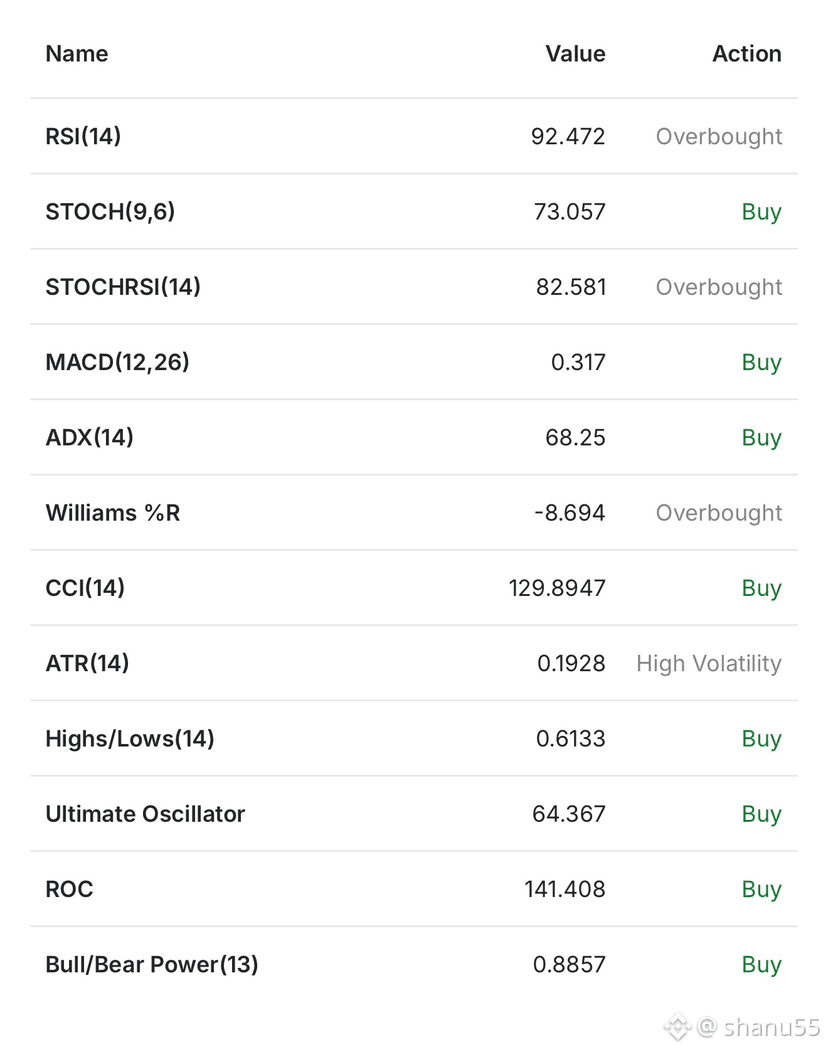828x1052 pixels.
Task: Click the MACD value 0.317
Action: pyautogui.click(x=578, y=362)
